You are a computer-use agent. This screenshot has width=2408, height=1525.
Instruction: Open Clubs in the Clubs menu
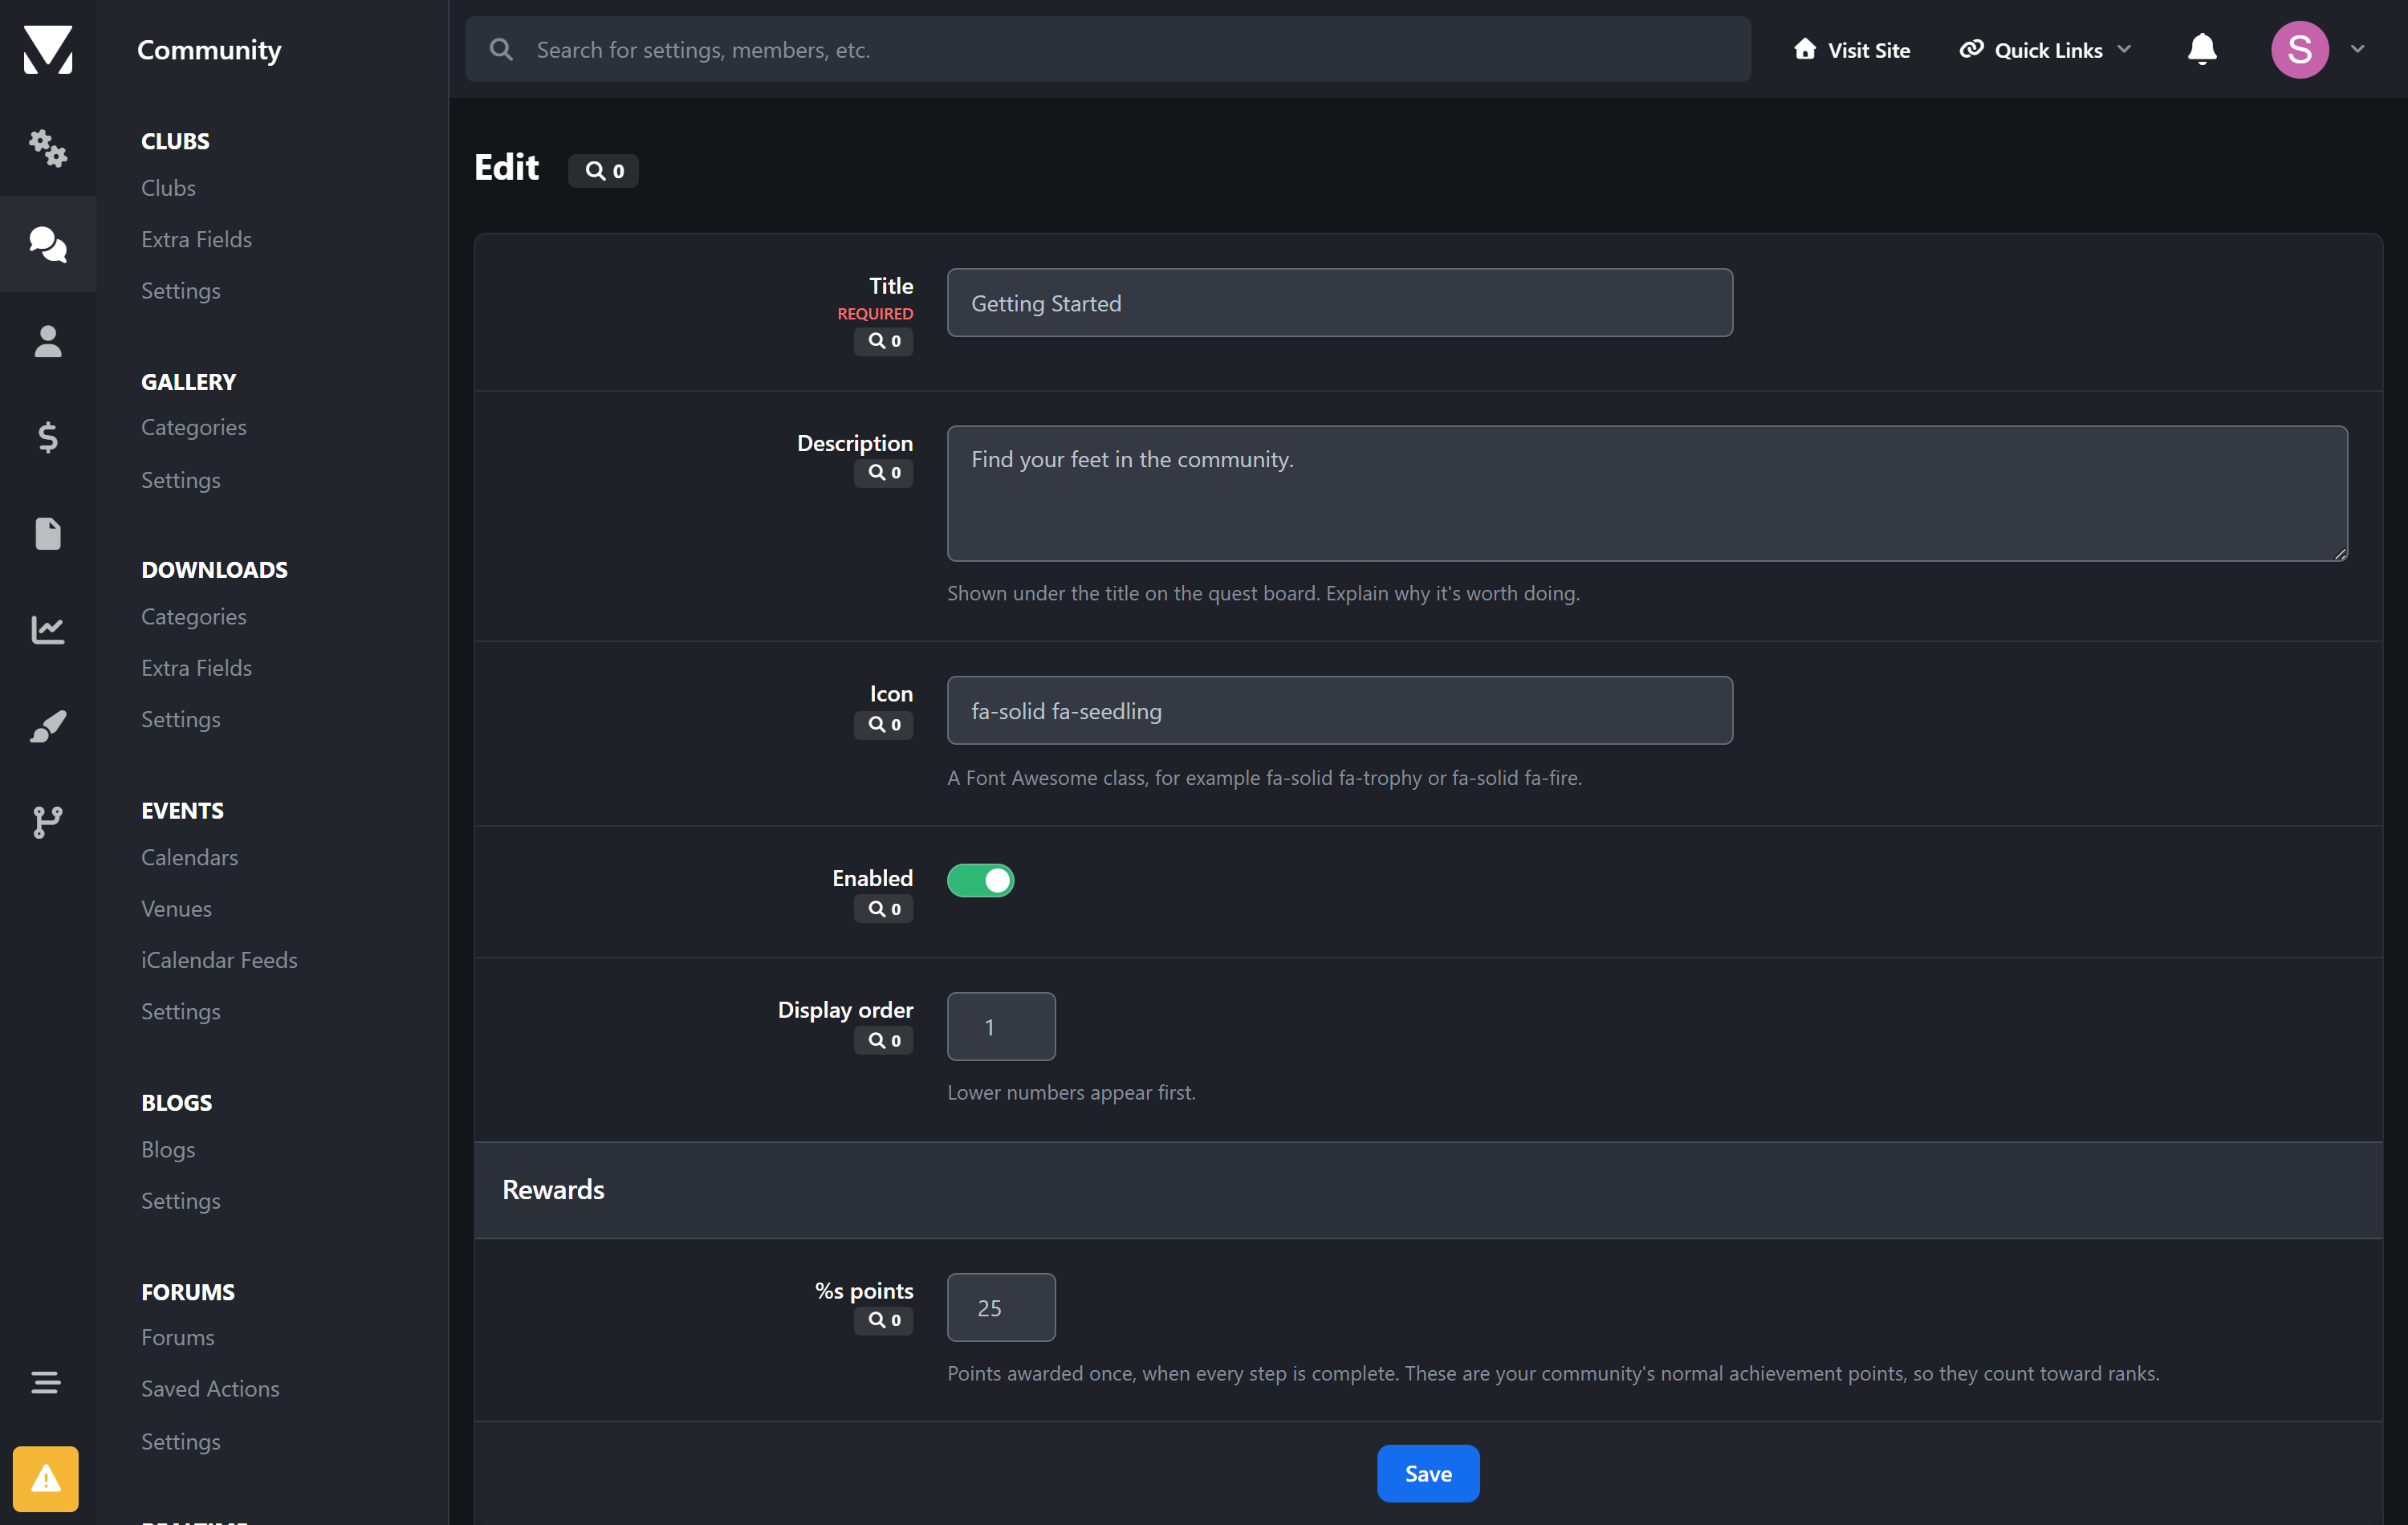pyautogui.click(x=169, y=187)
